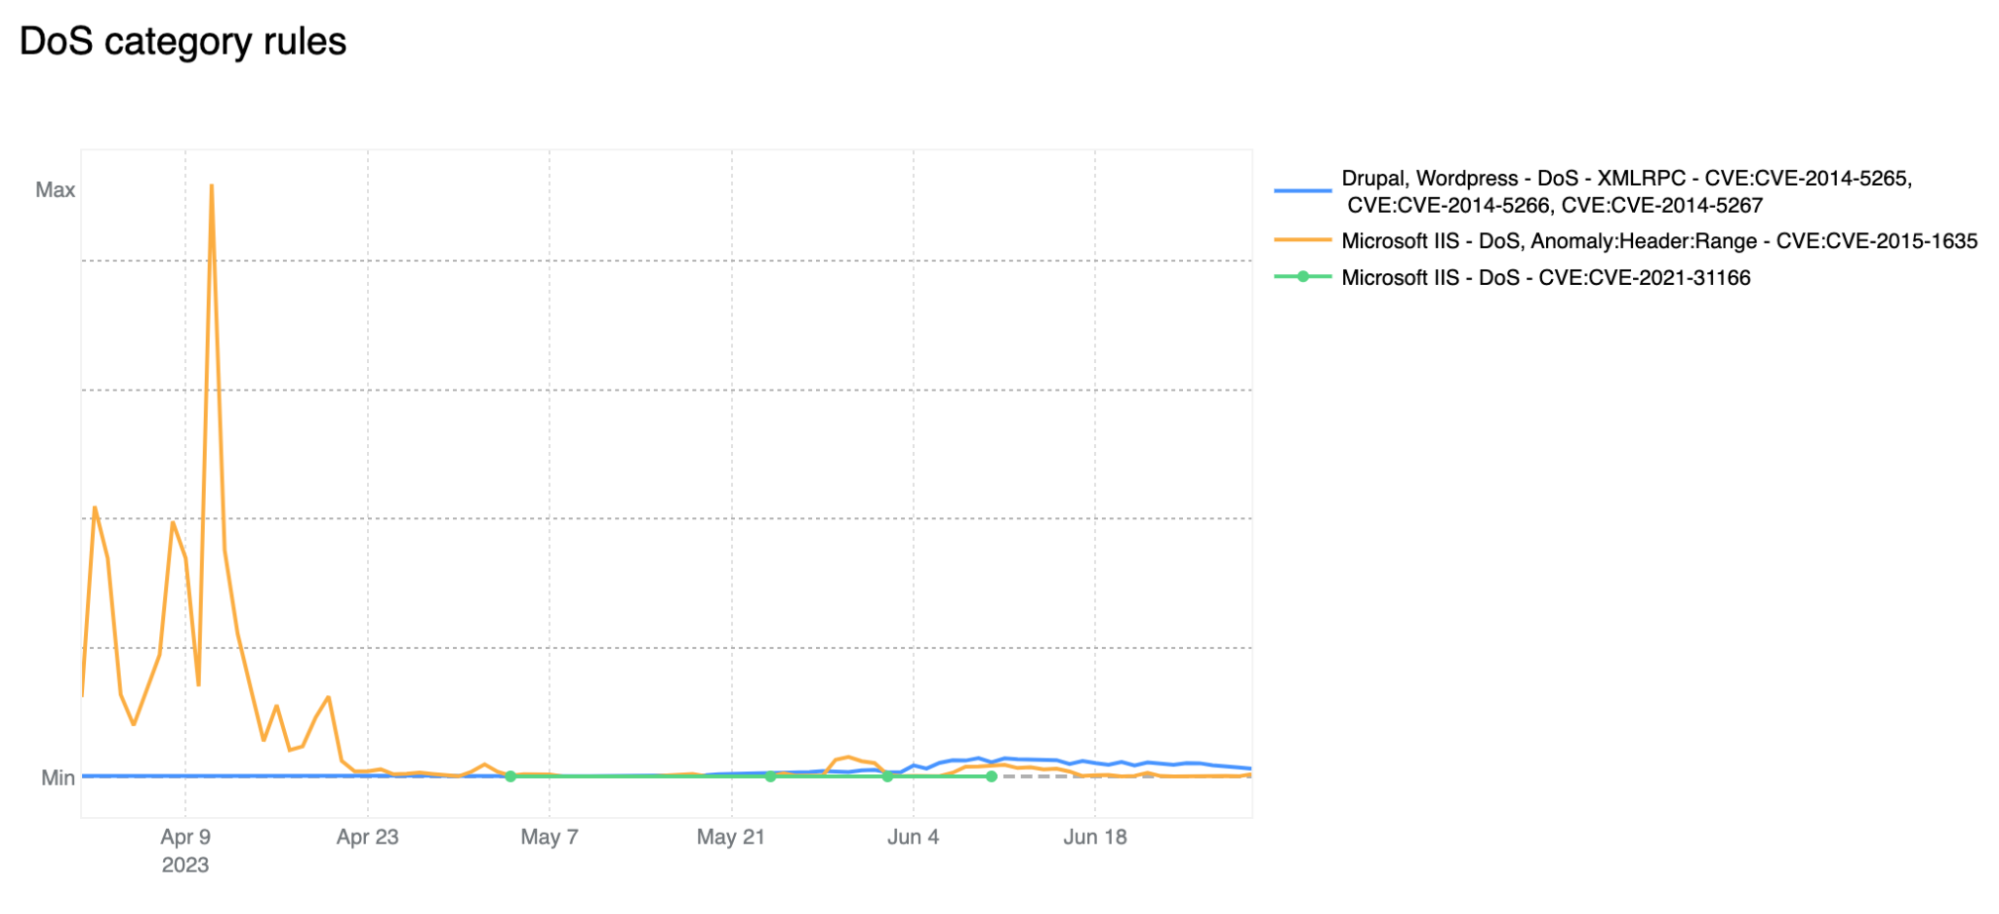The height and width of the screenshot is (914, 1999).
Task: Hide the Microsoft IIS CVE-2021-31166 series label
Action: 1545,278
